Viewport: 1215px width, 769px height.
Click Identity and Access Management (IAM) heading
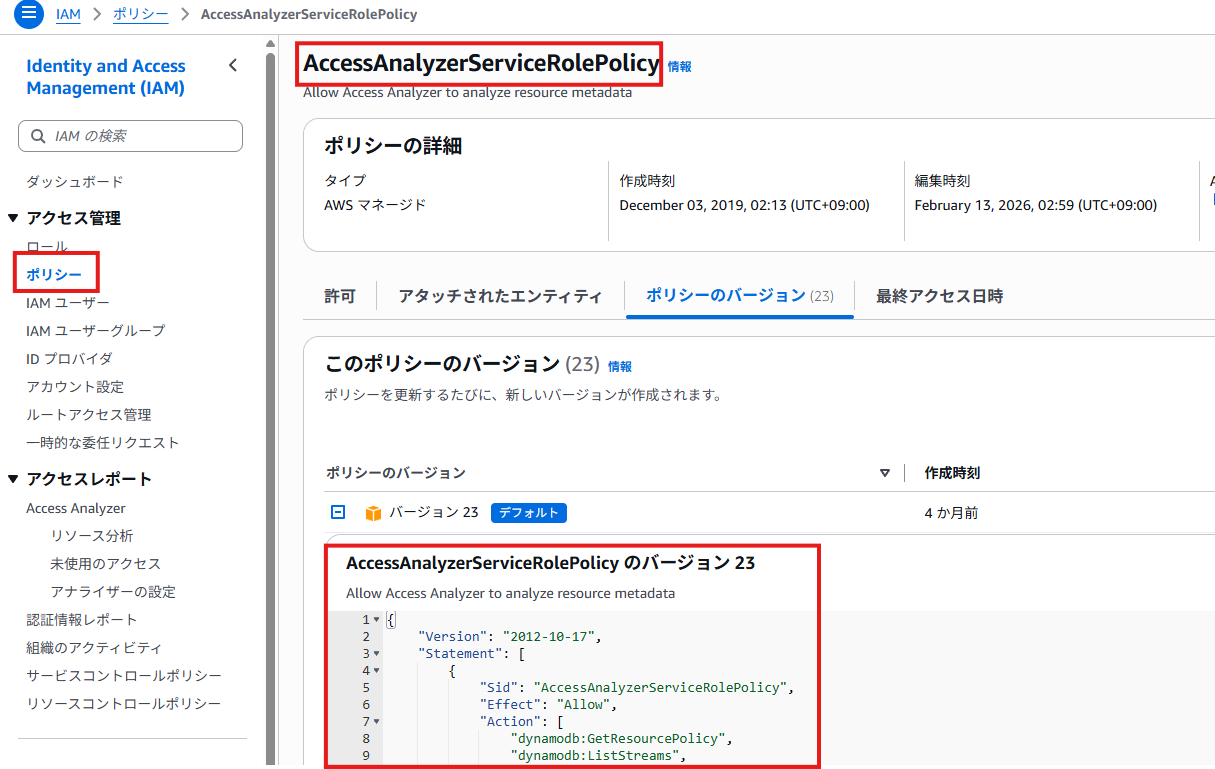coord(106,77)
